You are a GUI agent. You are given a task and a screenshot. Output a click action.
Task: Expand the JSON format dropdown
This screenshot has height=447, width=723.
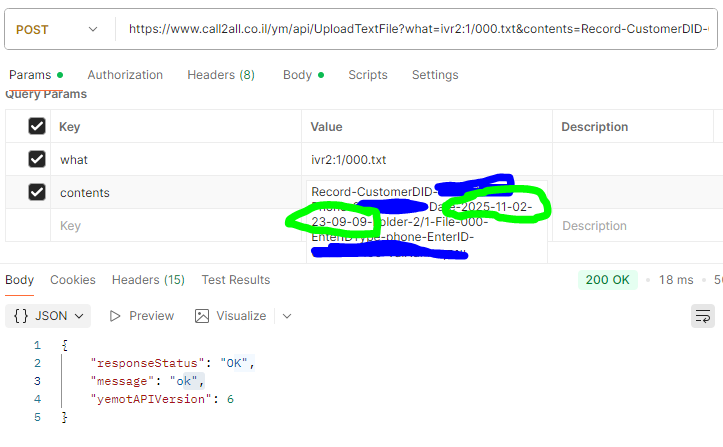click(48, 316)
